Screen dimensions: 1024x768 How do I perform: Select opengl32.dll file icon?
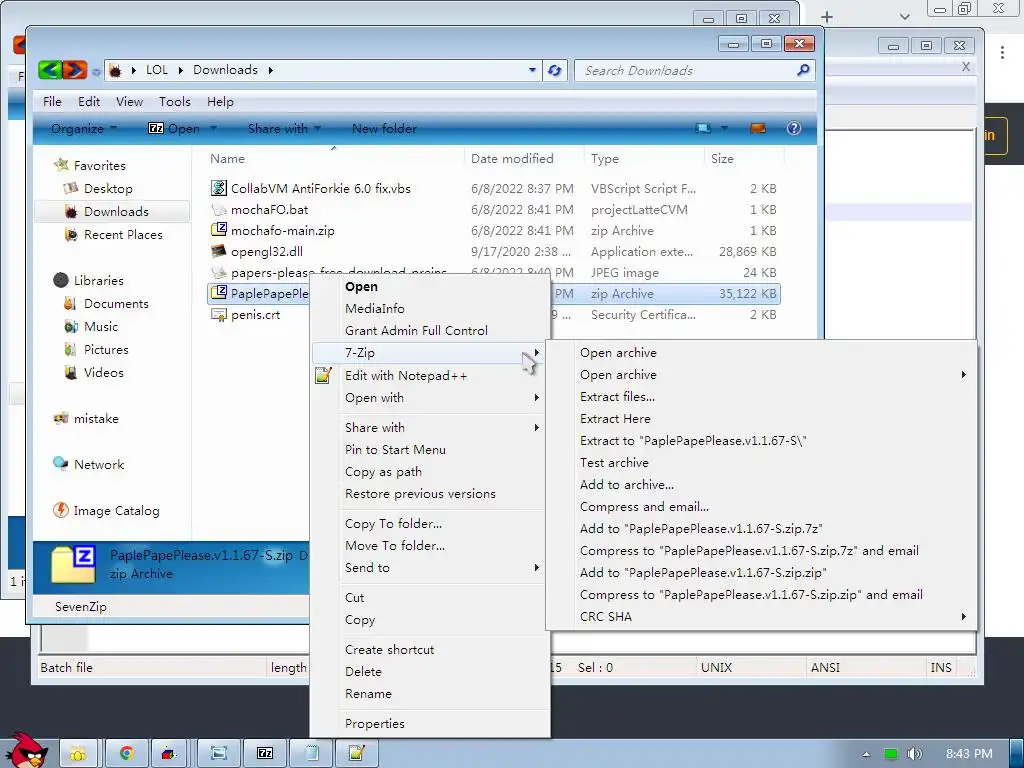tap(219, 251)
